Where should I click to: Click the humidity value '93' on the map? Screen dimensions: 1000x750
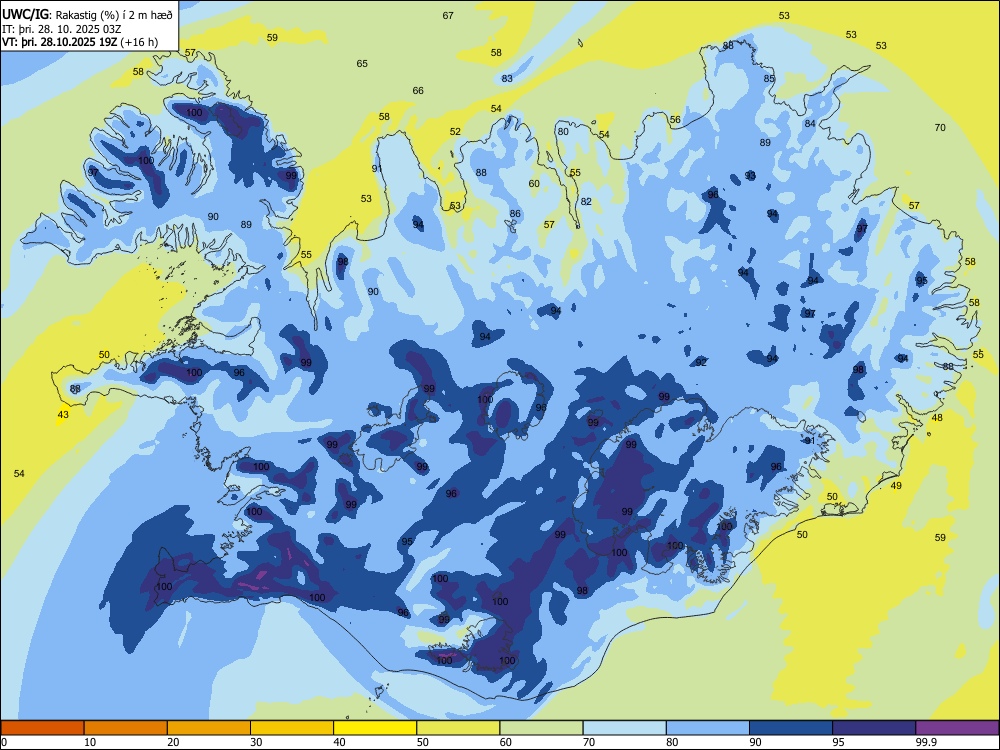point(750,175)
